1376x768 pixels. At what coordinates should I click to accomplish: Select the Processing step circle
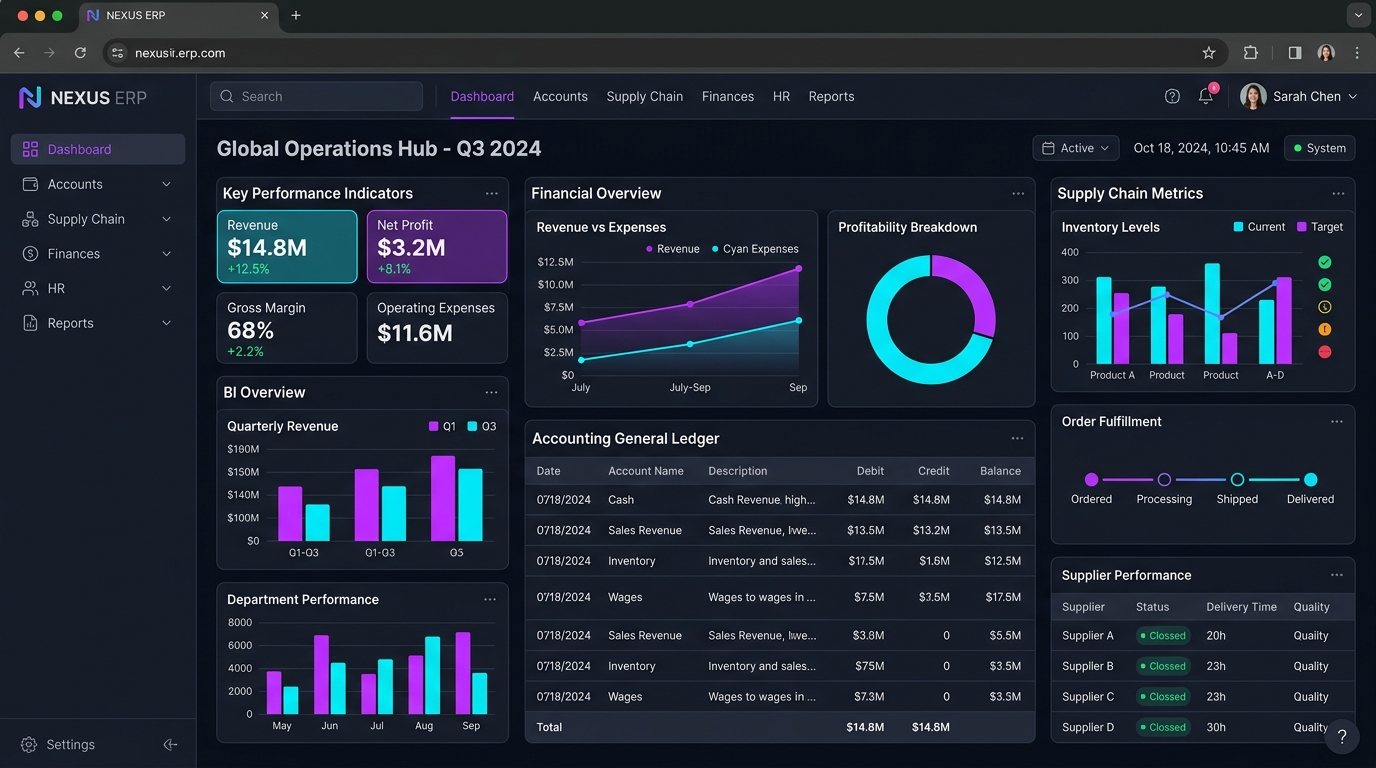(x=1164, y=480)
